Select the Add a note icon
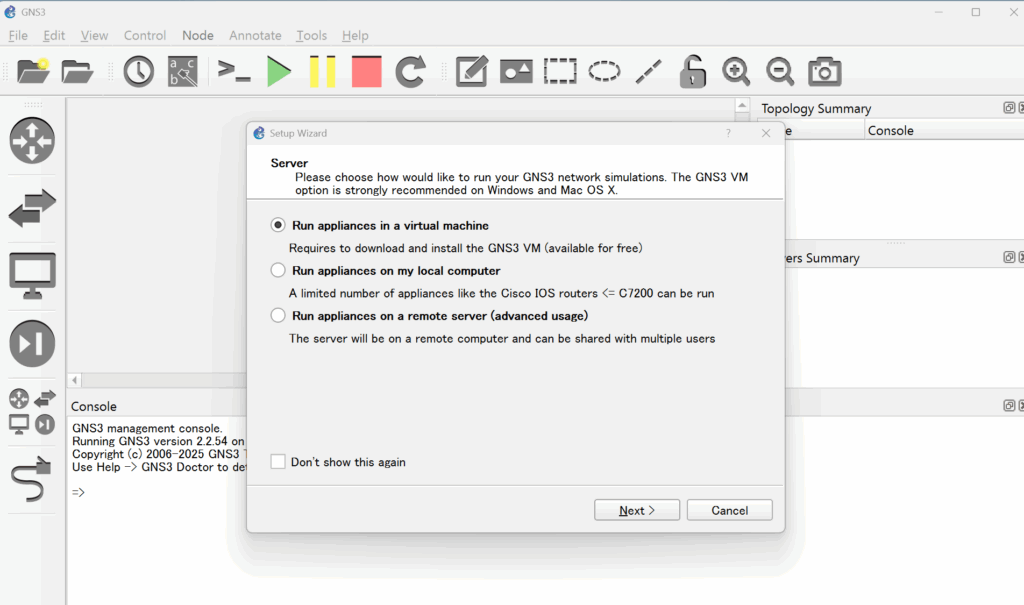1024x605 pixels. click(x=472, y=71)
